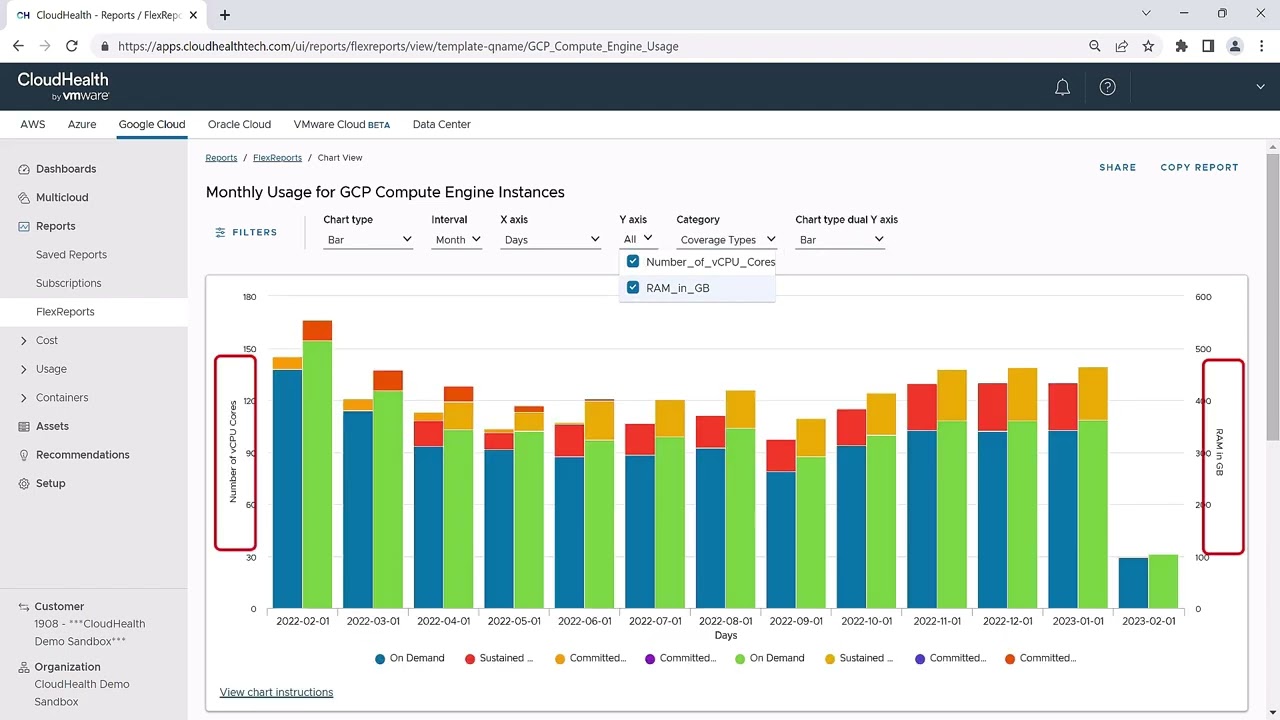1280x720 pixels.
Task: Switch to the AWS tab
Action: pos(33,125)
